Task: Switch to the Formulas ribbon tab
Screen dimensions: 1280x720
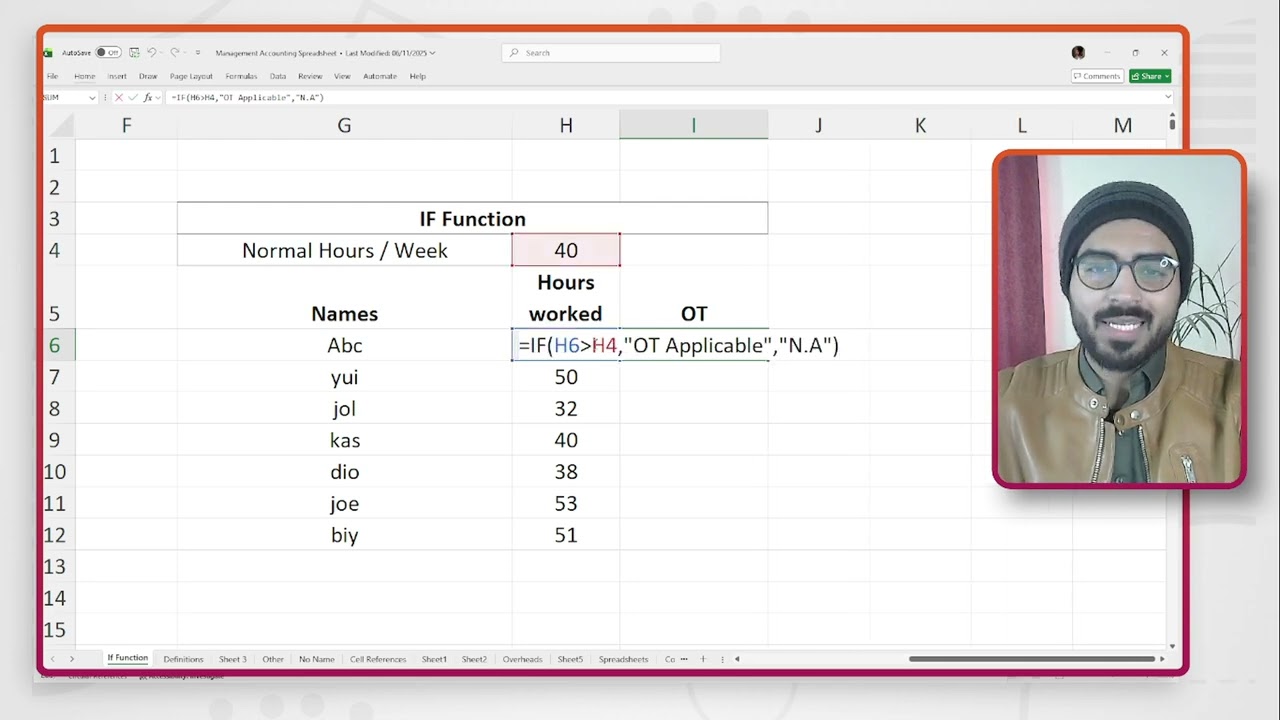Action: click(x=241, y=76)
